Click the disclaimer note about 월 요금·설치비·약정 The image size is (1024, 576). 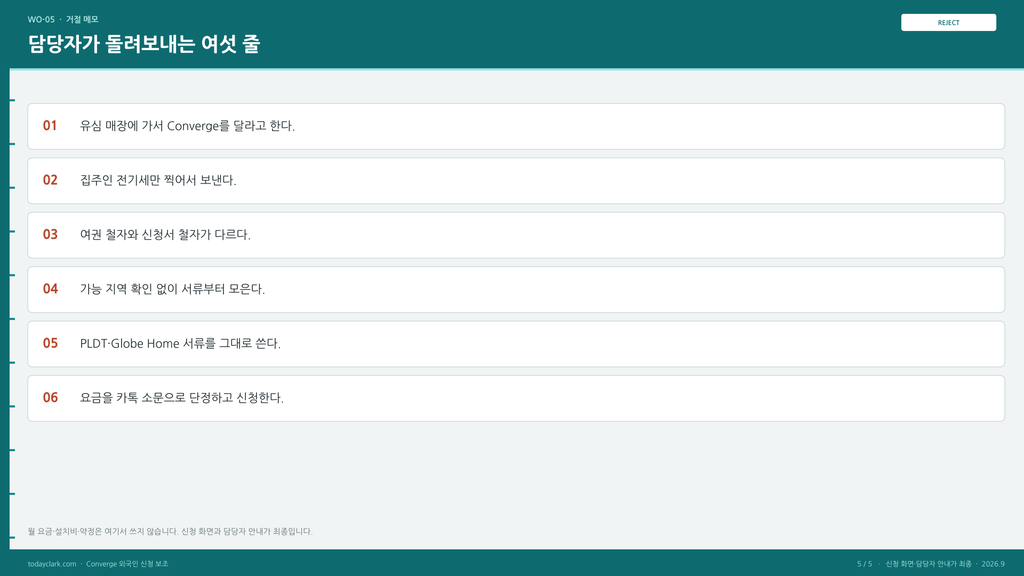click(x=170, y=532)
